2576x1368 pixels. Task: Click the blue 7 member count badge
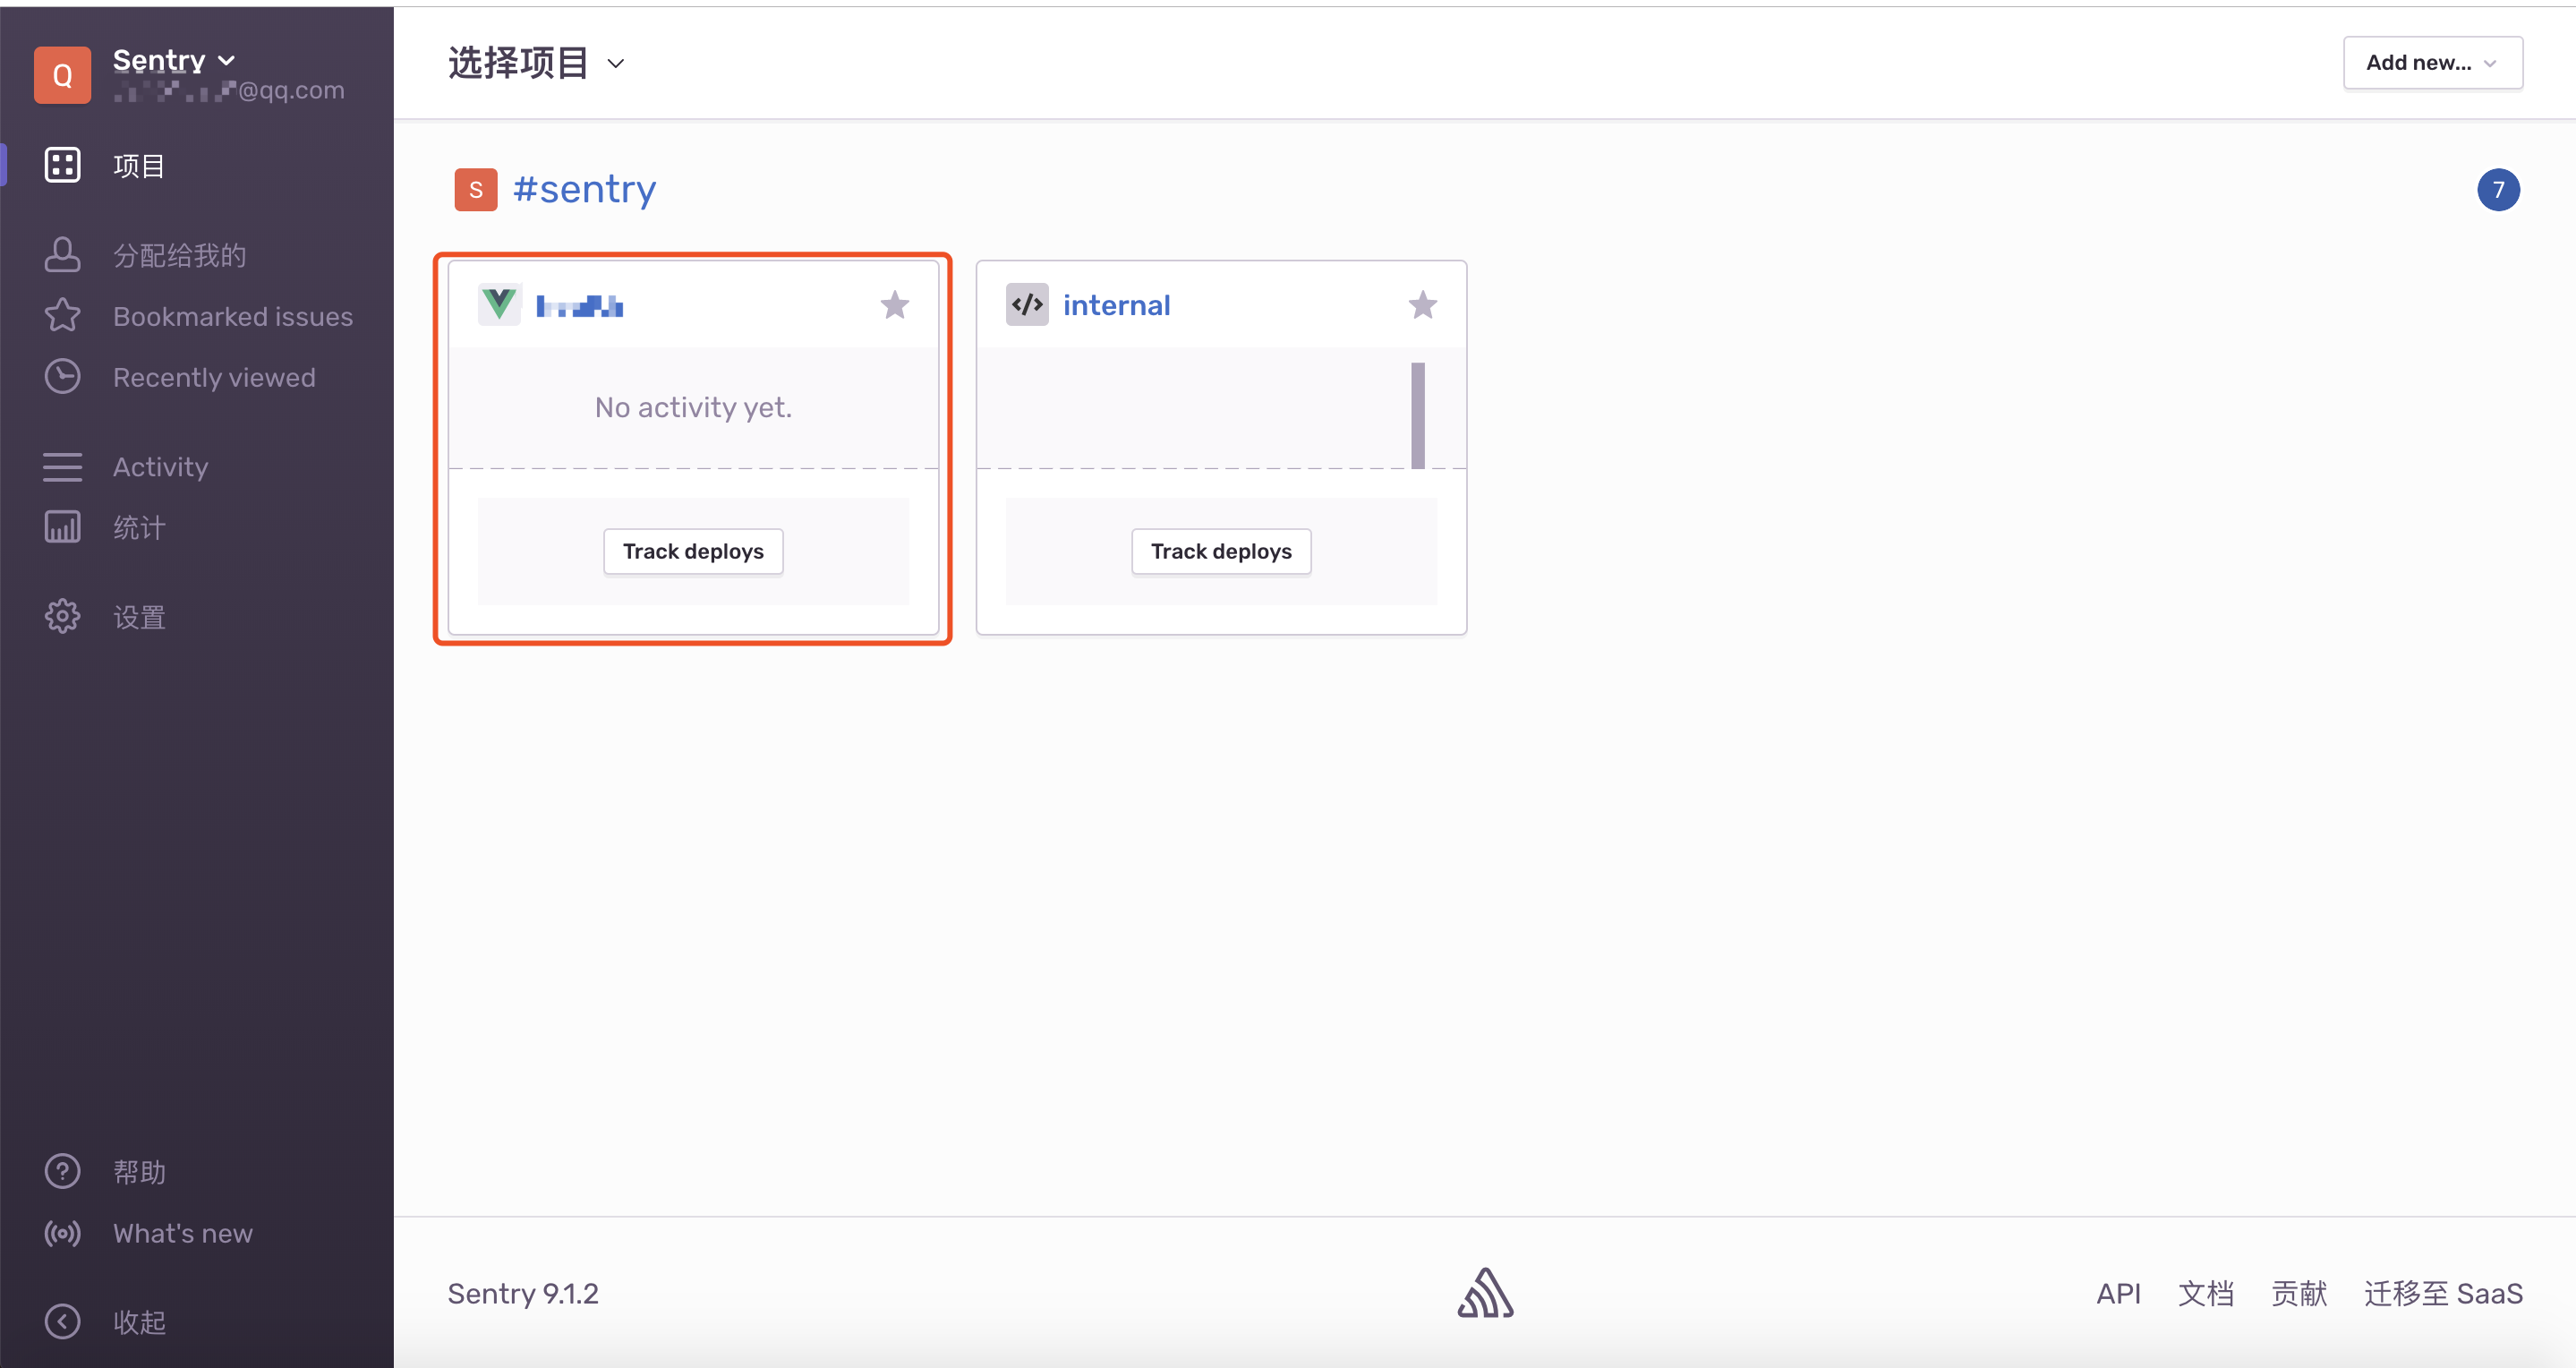click(x=2497, y=189)
